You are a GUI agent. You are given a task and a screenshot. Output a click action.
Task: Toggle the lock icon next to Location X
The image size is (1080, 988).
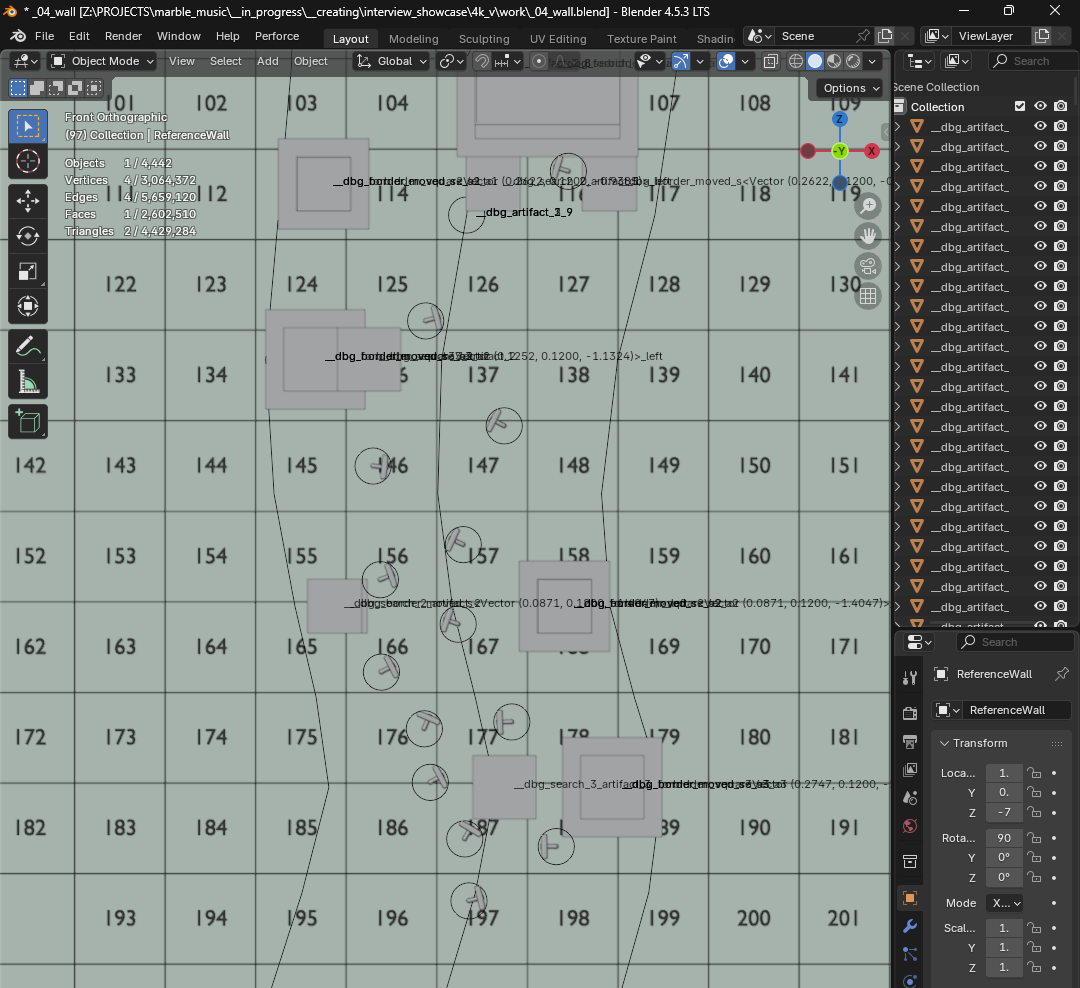[x=1034, y=772]
